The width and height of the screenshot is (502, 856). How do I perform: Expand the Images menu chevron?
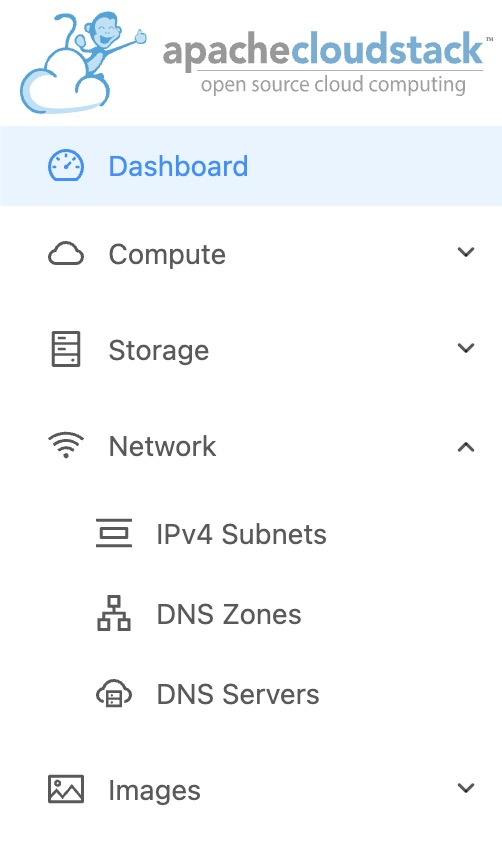tap(465, 788)
